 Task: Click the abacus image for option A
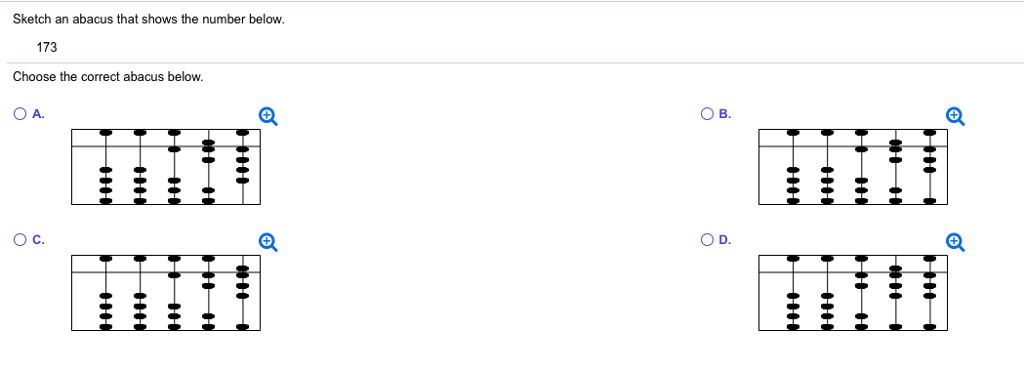tap(166, 166)
